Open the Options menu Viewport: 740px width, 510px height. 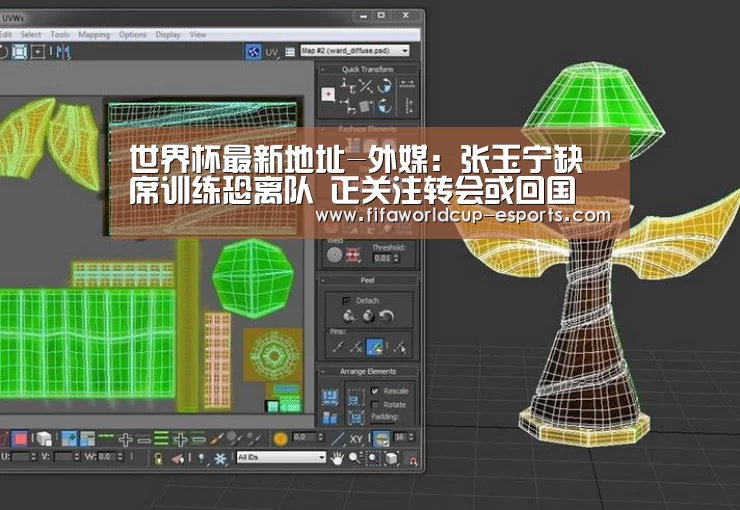pos(133,34)
